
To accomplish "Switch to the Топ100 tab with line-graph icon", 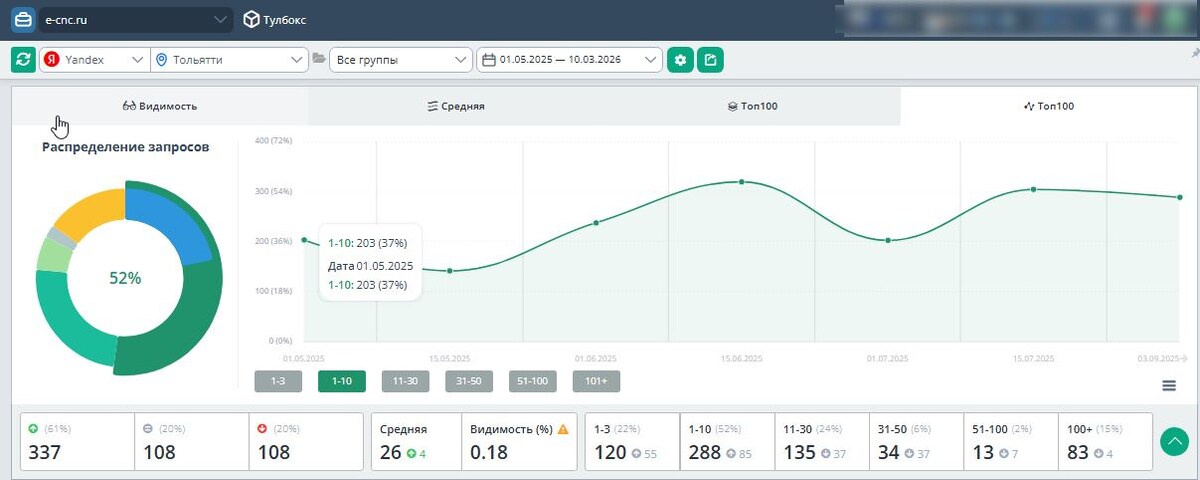I will (1048, 106).
